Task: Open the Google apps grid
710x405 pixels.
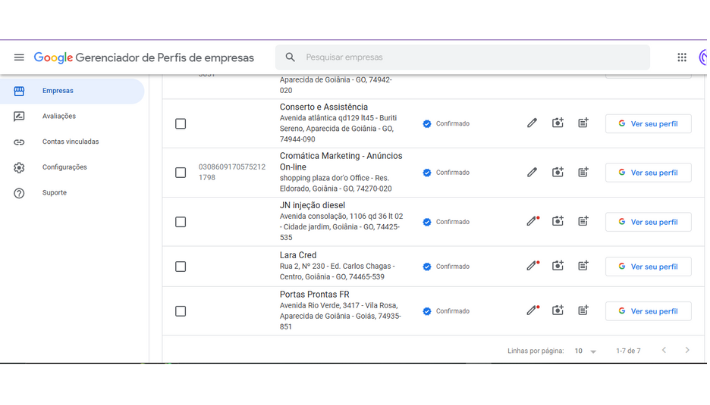Action: pyautogui.click(x=681, y=58)
